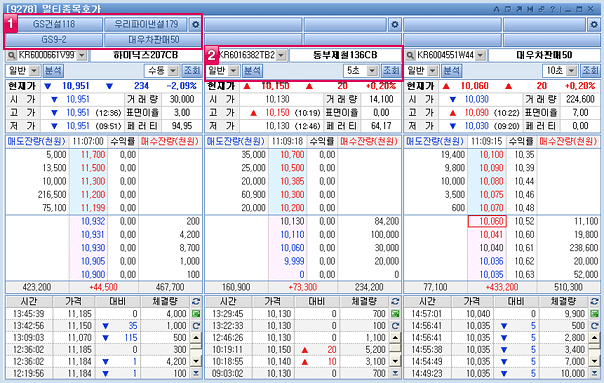The image size is (604, 383).
Task: Select highlighted price 10,060 in third order book
Action: click(x=487, y=222)
